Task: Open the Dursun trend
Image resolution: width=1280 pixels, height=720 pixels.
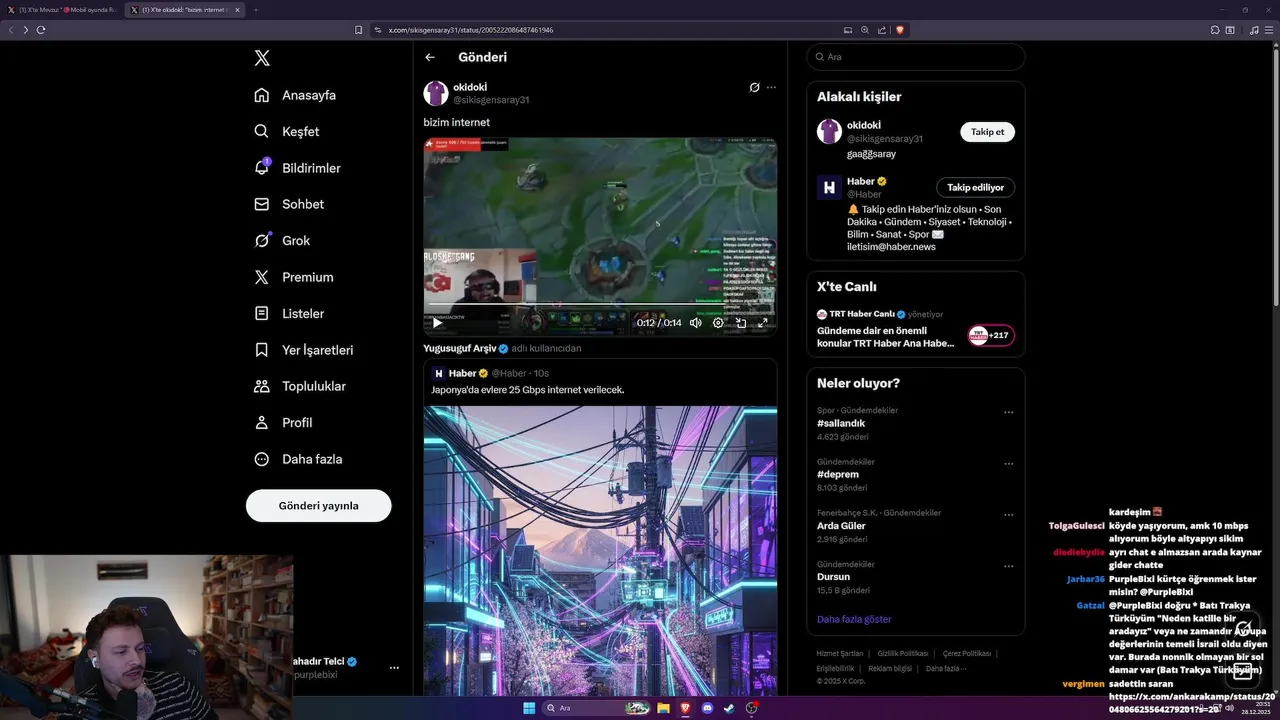Action: tap(833, 577)
